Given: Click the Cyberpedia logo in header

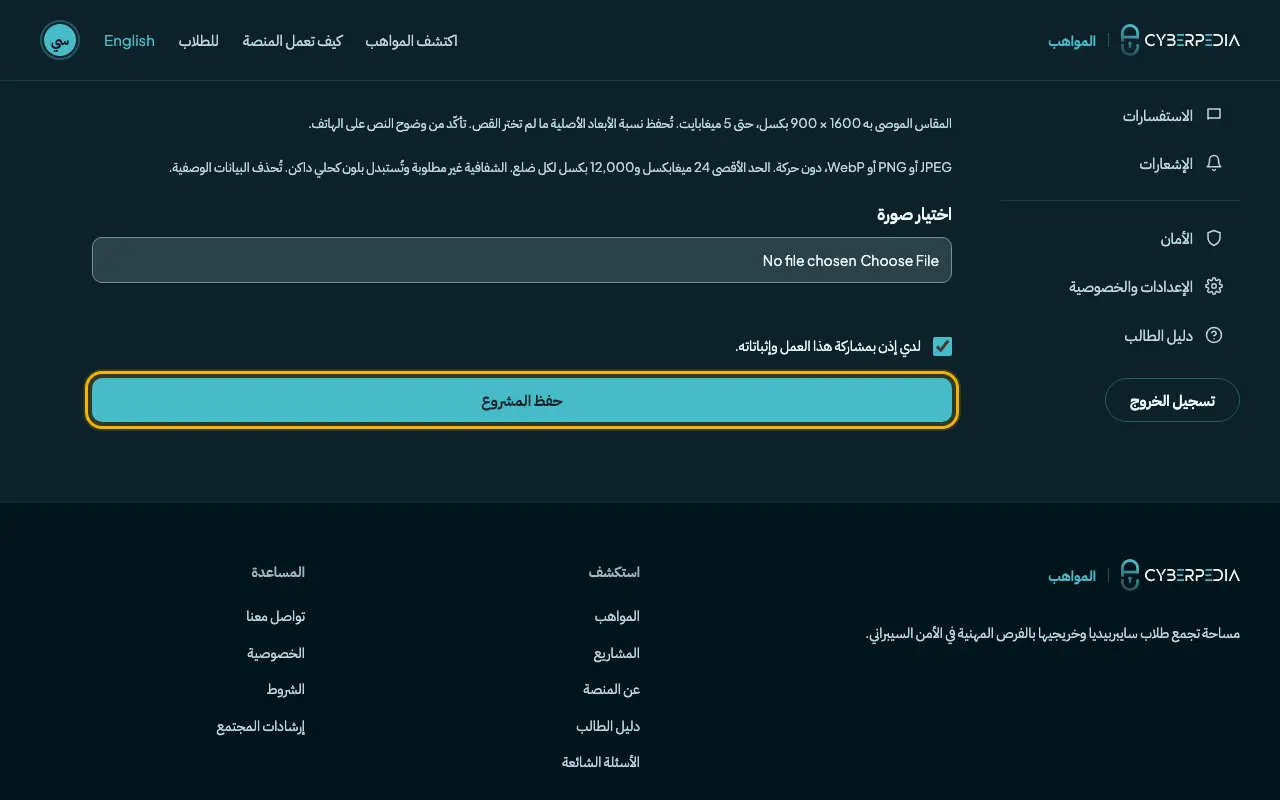Looking at the screenshot, I should pyautogui.click(x=1179, y=40).
